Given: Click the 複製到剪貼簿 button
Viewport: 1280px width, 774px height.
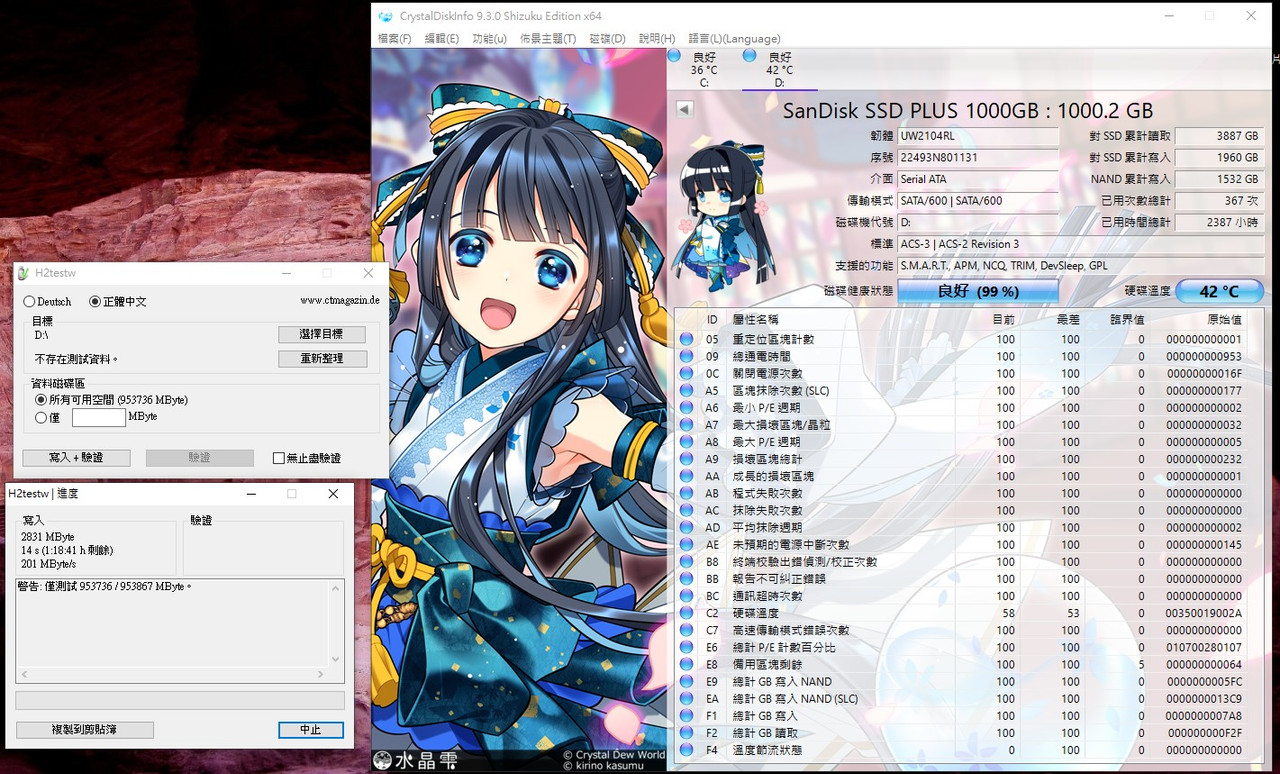Looking at the screenshot, I should point(85,730).
